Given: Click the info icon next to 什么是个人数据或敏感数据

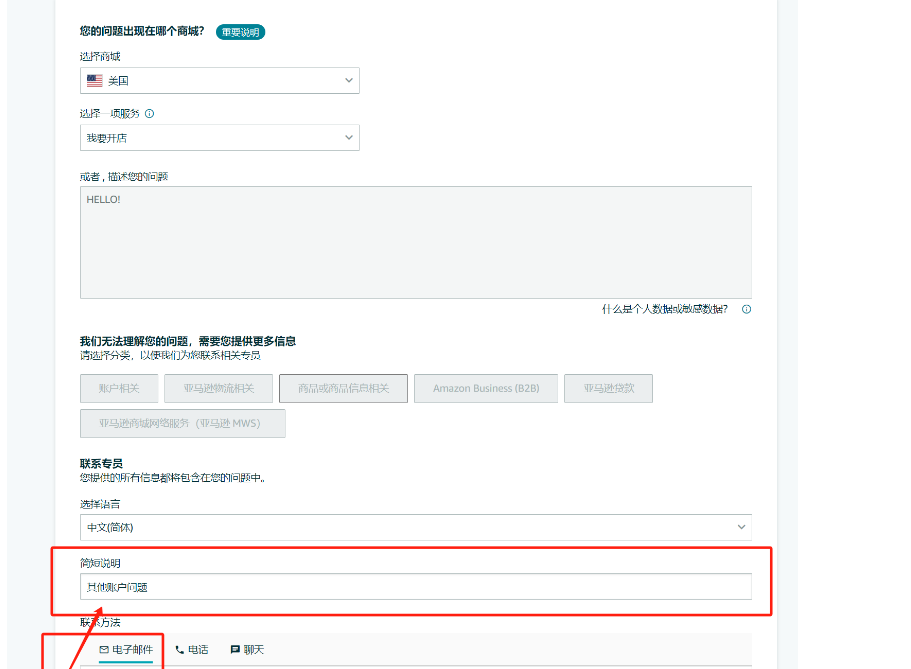Looking at the screenshot, I should click(x=746, y=309).
